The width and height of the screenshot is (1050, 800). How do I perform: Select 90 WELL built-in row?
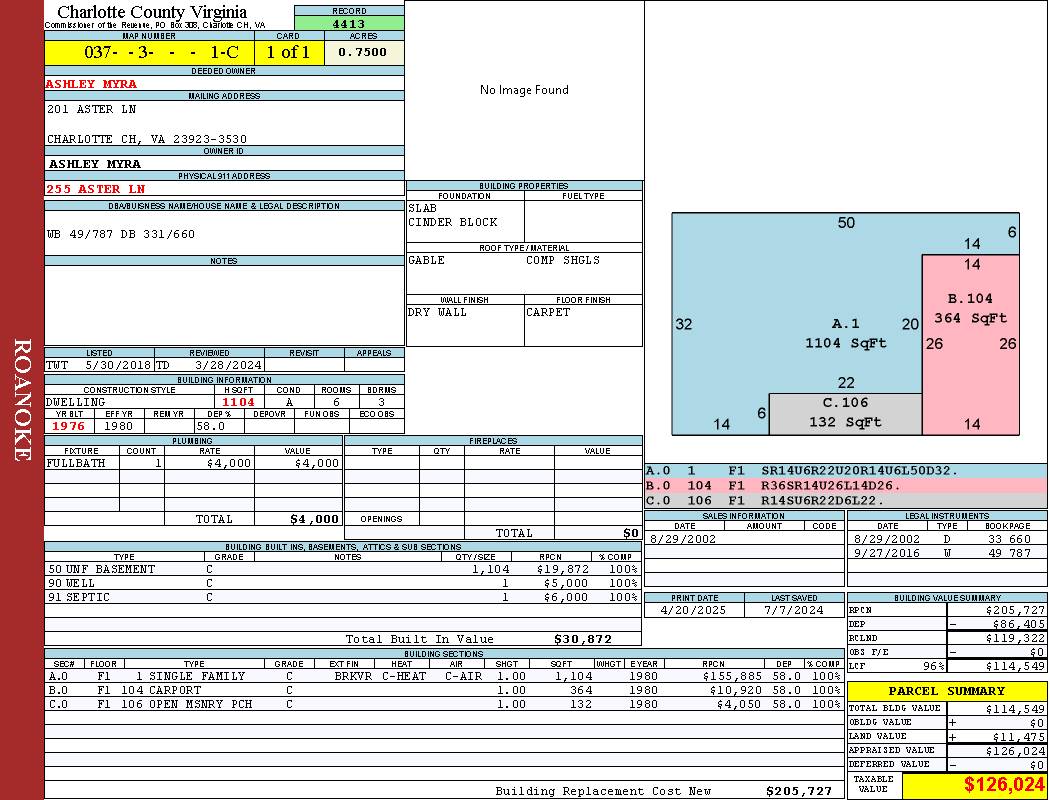[x=343, y=584]
